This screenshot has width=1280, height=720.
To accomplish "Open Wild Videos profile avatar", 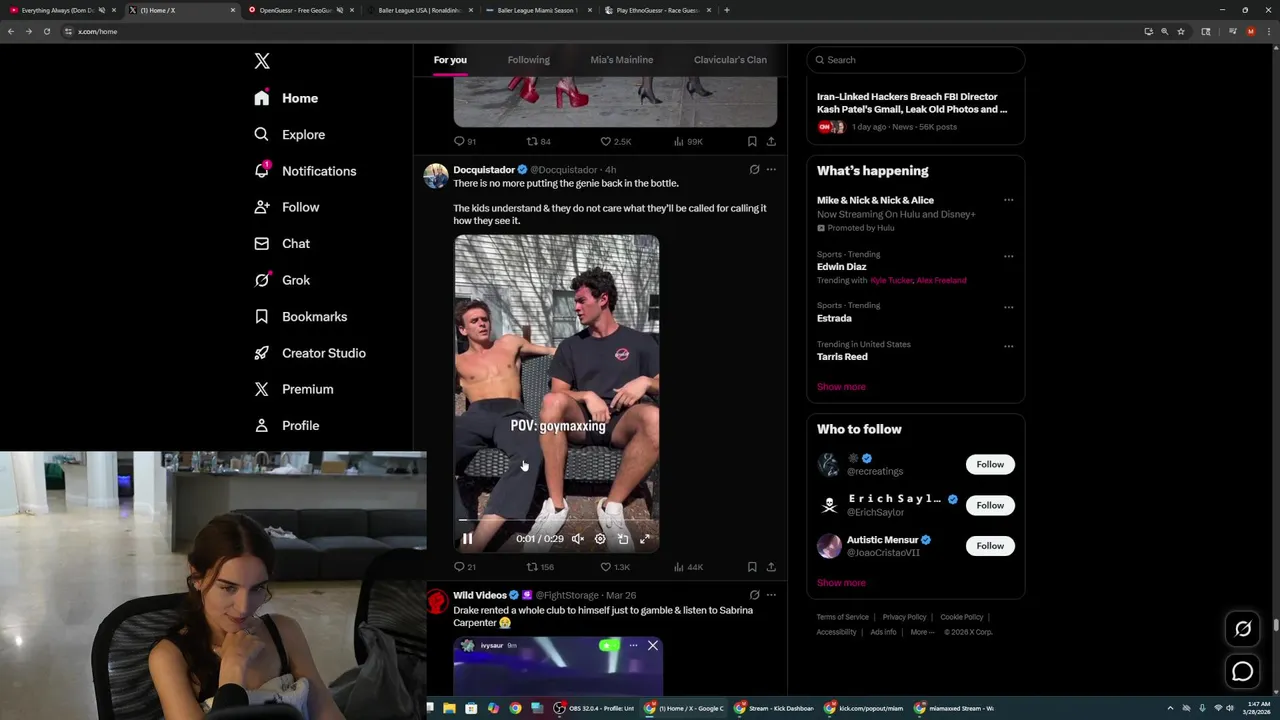I will (436, 601).
